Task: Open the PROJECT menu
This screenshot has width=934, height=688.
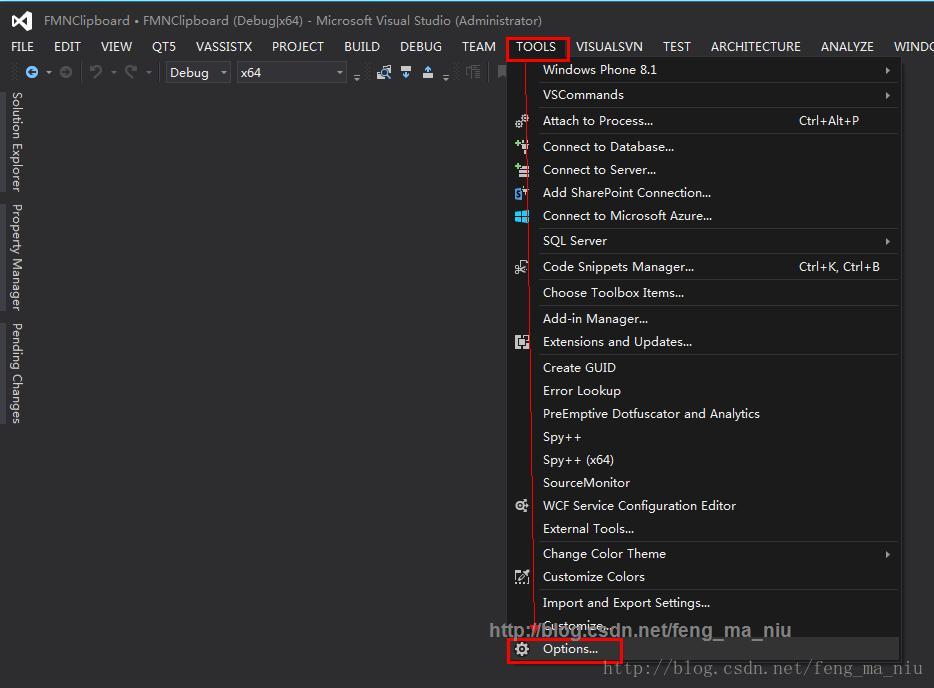Action: [298, 46]
